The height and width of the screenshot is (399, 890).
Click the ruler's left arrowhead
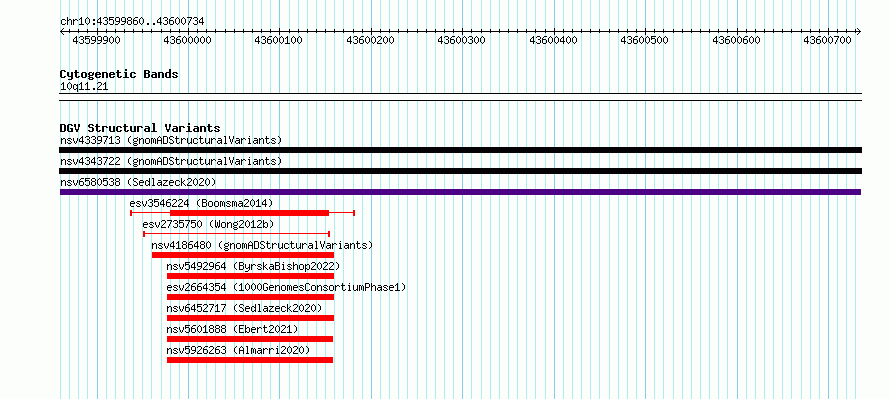pyautogui.click(x=62, y=31)
